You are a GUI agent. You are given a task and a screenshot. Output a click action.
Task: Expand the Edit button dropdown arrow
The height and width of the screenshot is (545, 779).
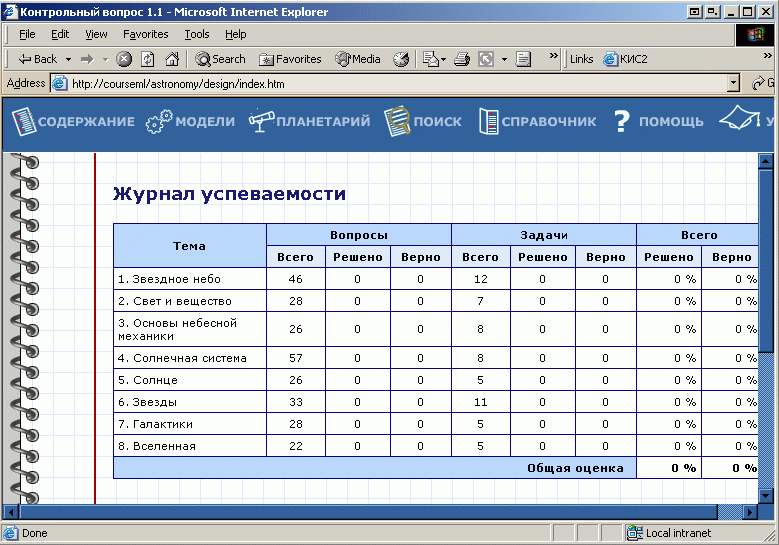coord(504,60)
